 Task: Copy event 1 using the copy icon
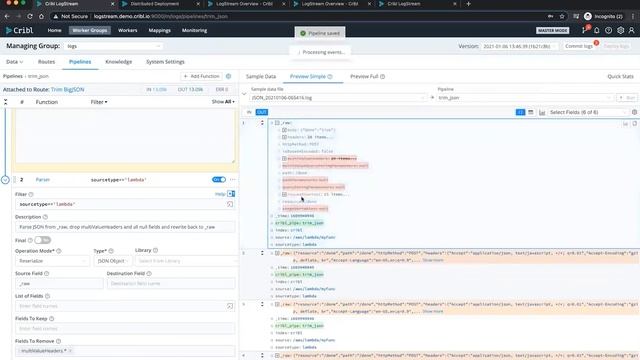[634, 123]
